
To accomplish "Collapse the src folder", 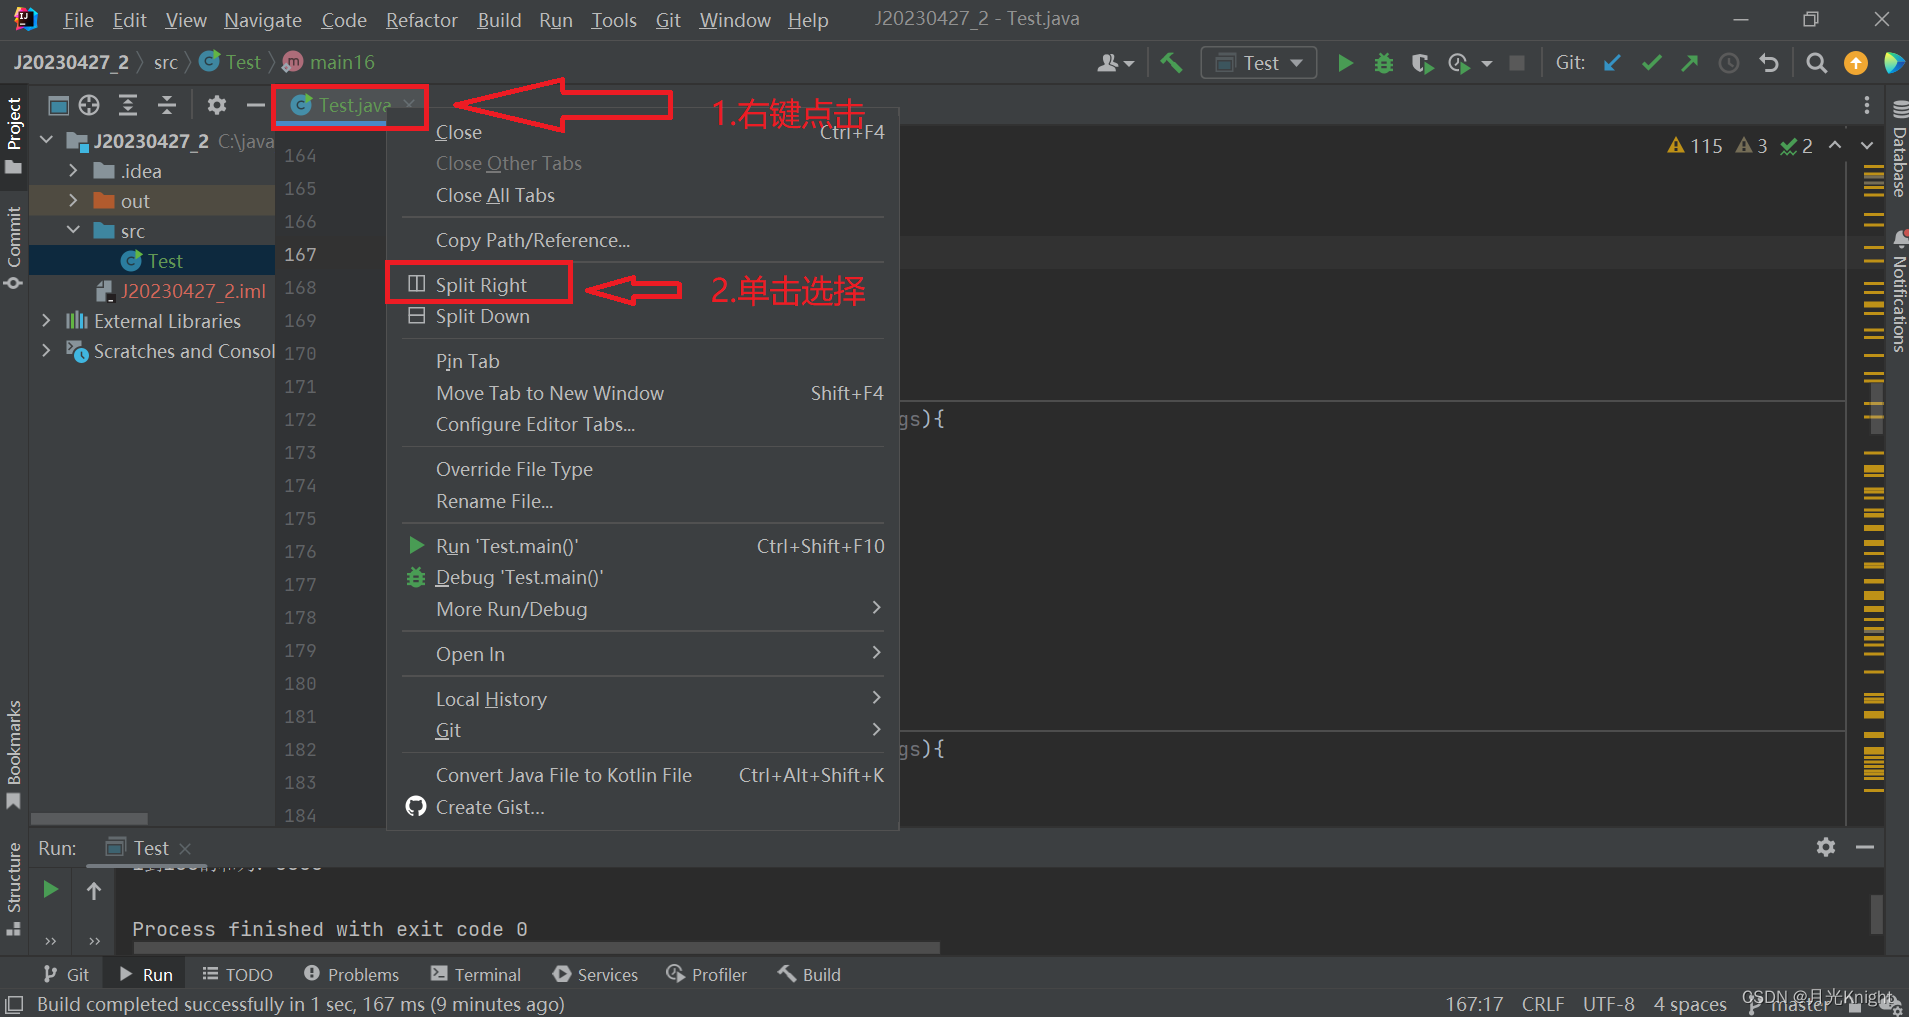I will tap(73, 230).
